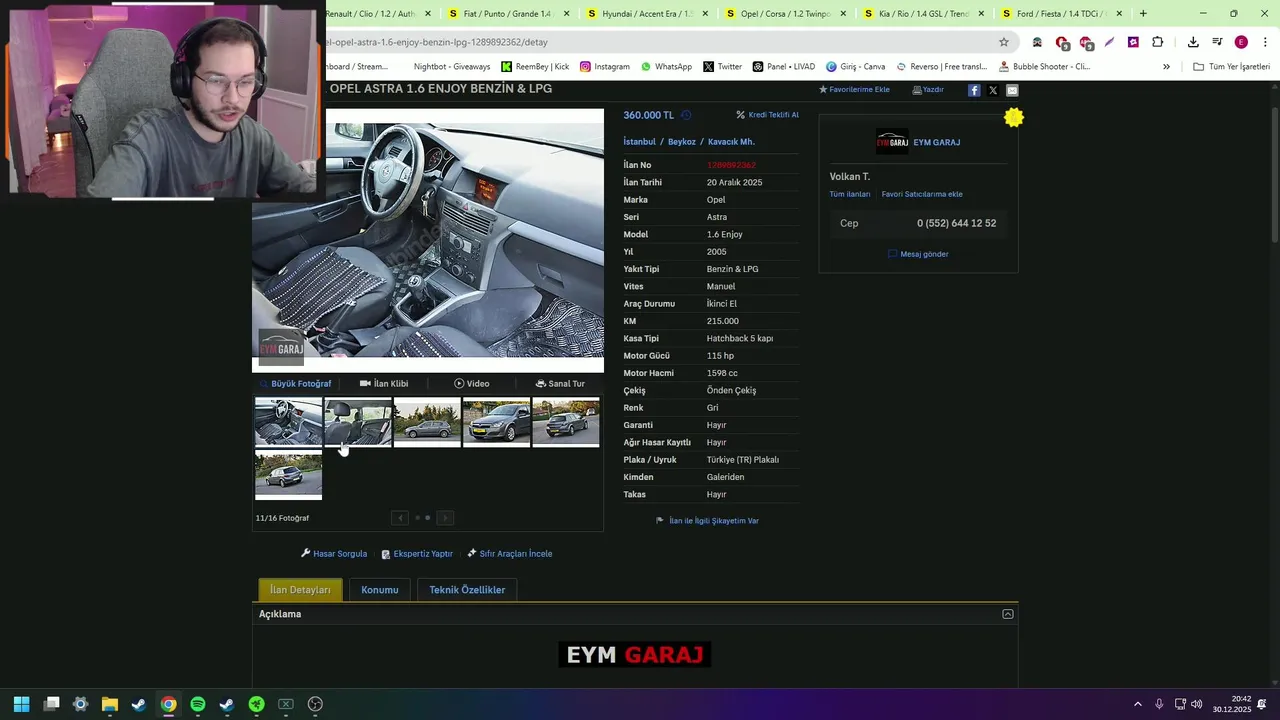Screen dimensions: 1280x720
Task: Click Ekspertiz Yaptır link
Action: tap(417, 554)
